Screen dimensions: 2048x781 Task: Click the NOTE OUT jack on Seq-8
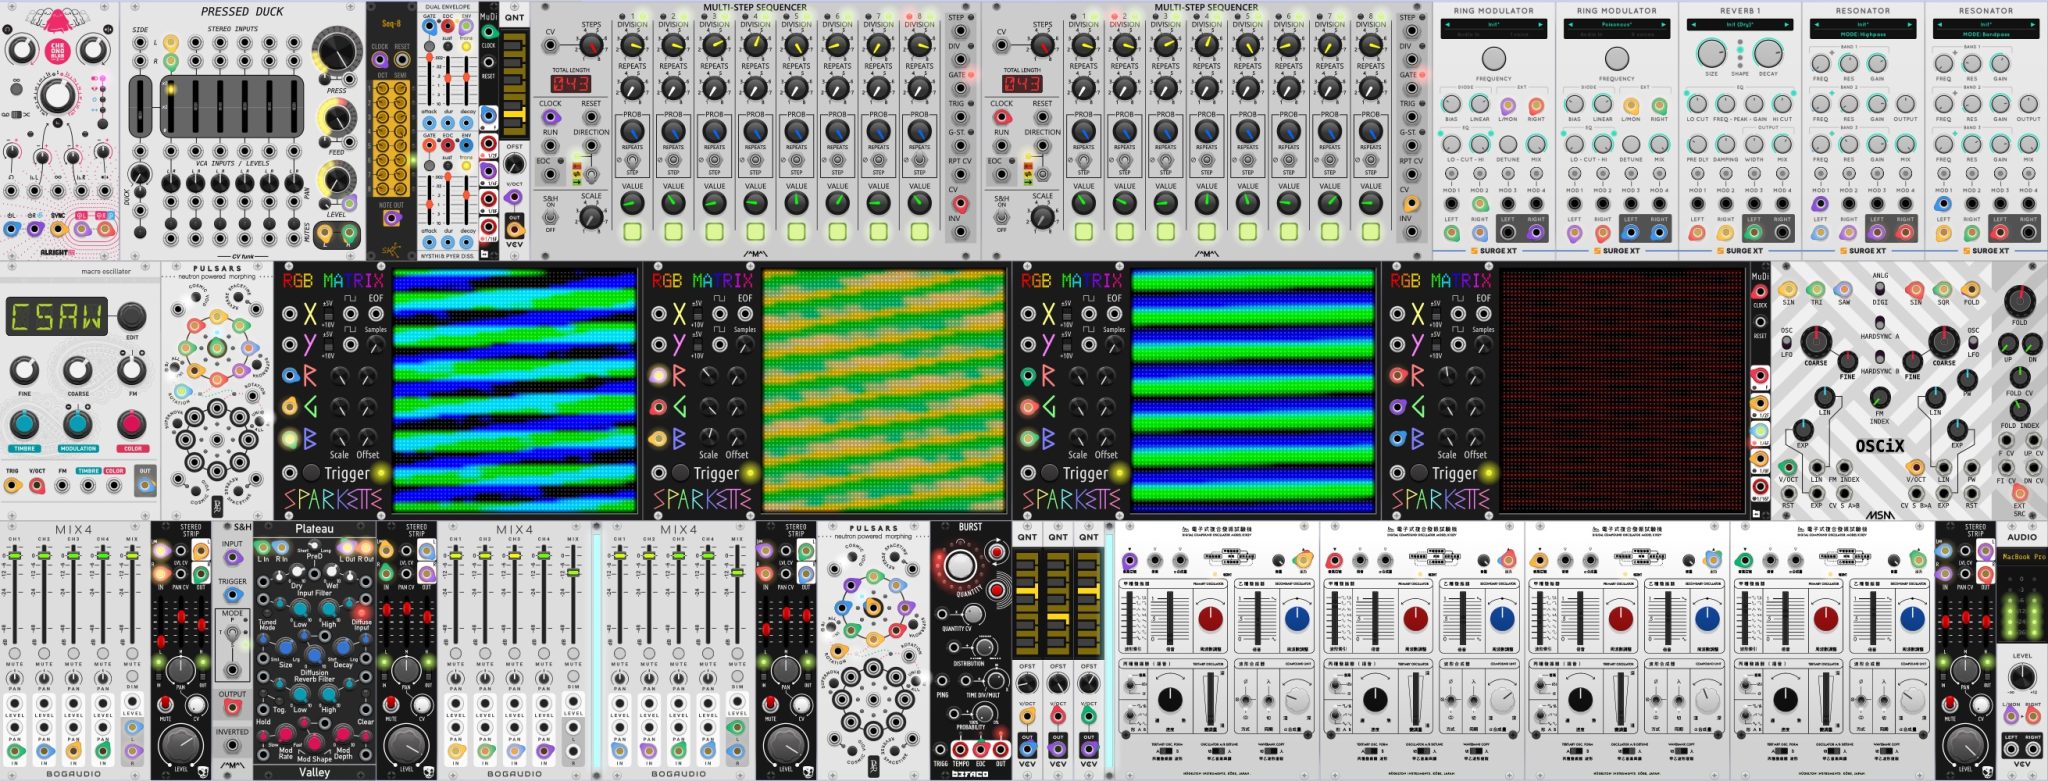pyautogui.click(x=391, y=218)
